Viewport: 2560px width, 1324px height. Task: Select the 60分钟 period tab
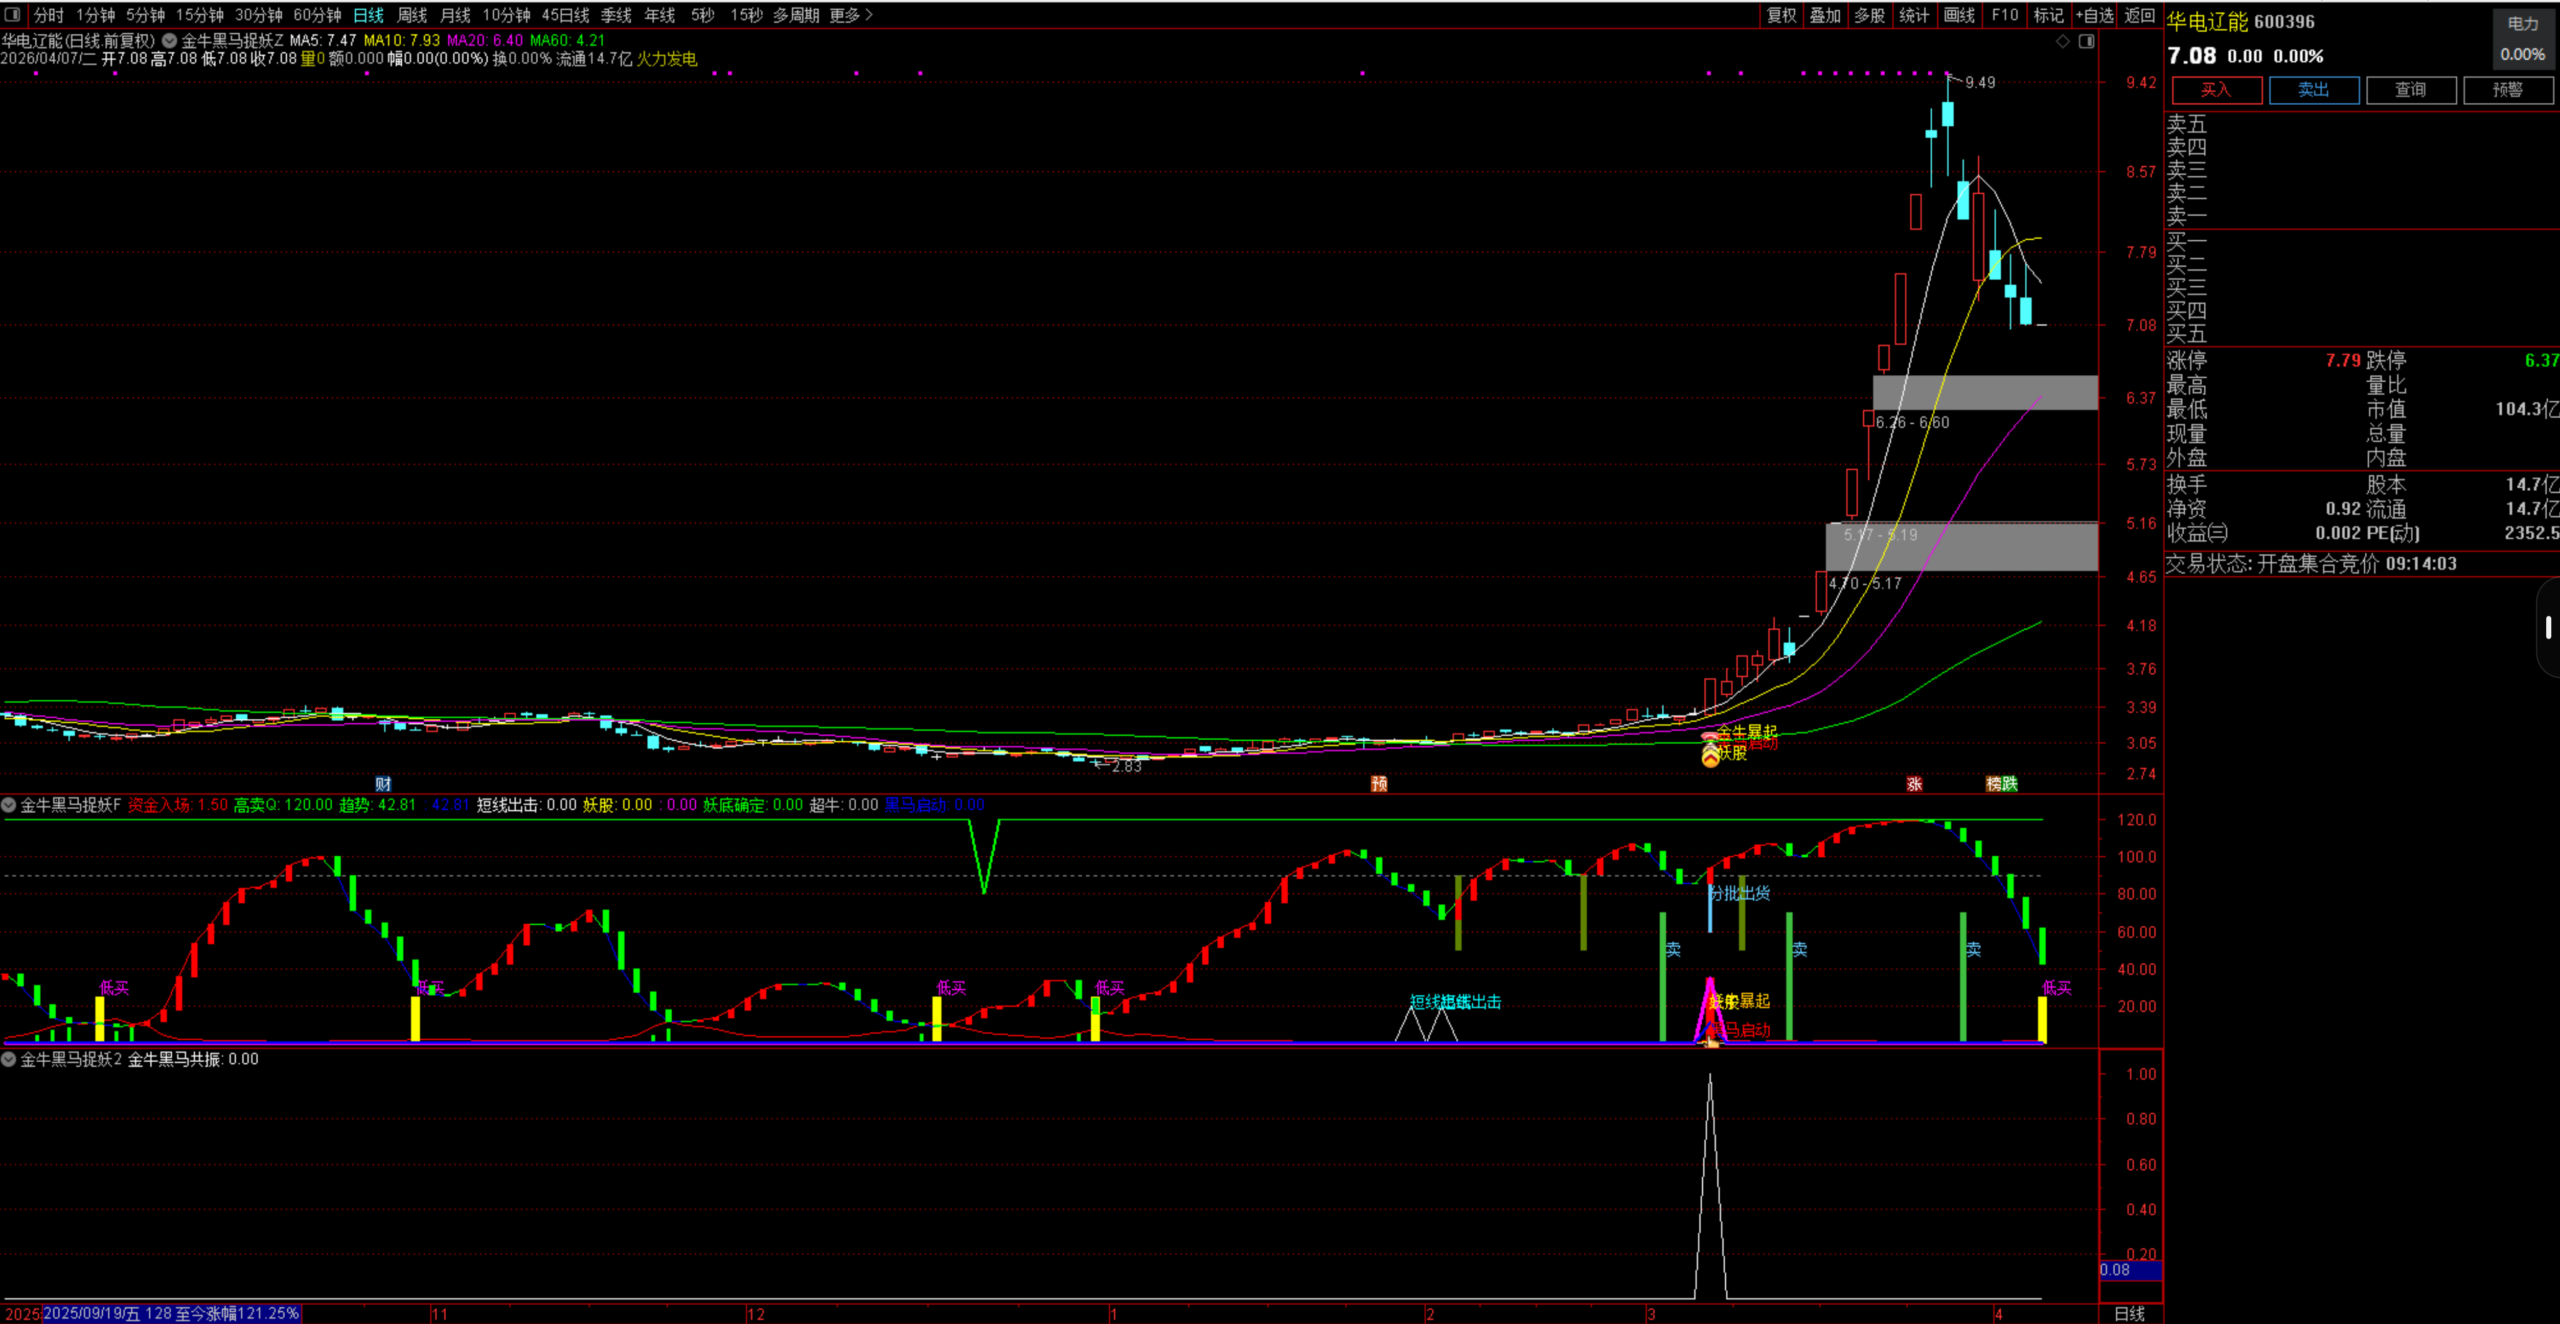[317, 15]
